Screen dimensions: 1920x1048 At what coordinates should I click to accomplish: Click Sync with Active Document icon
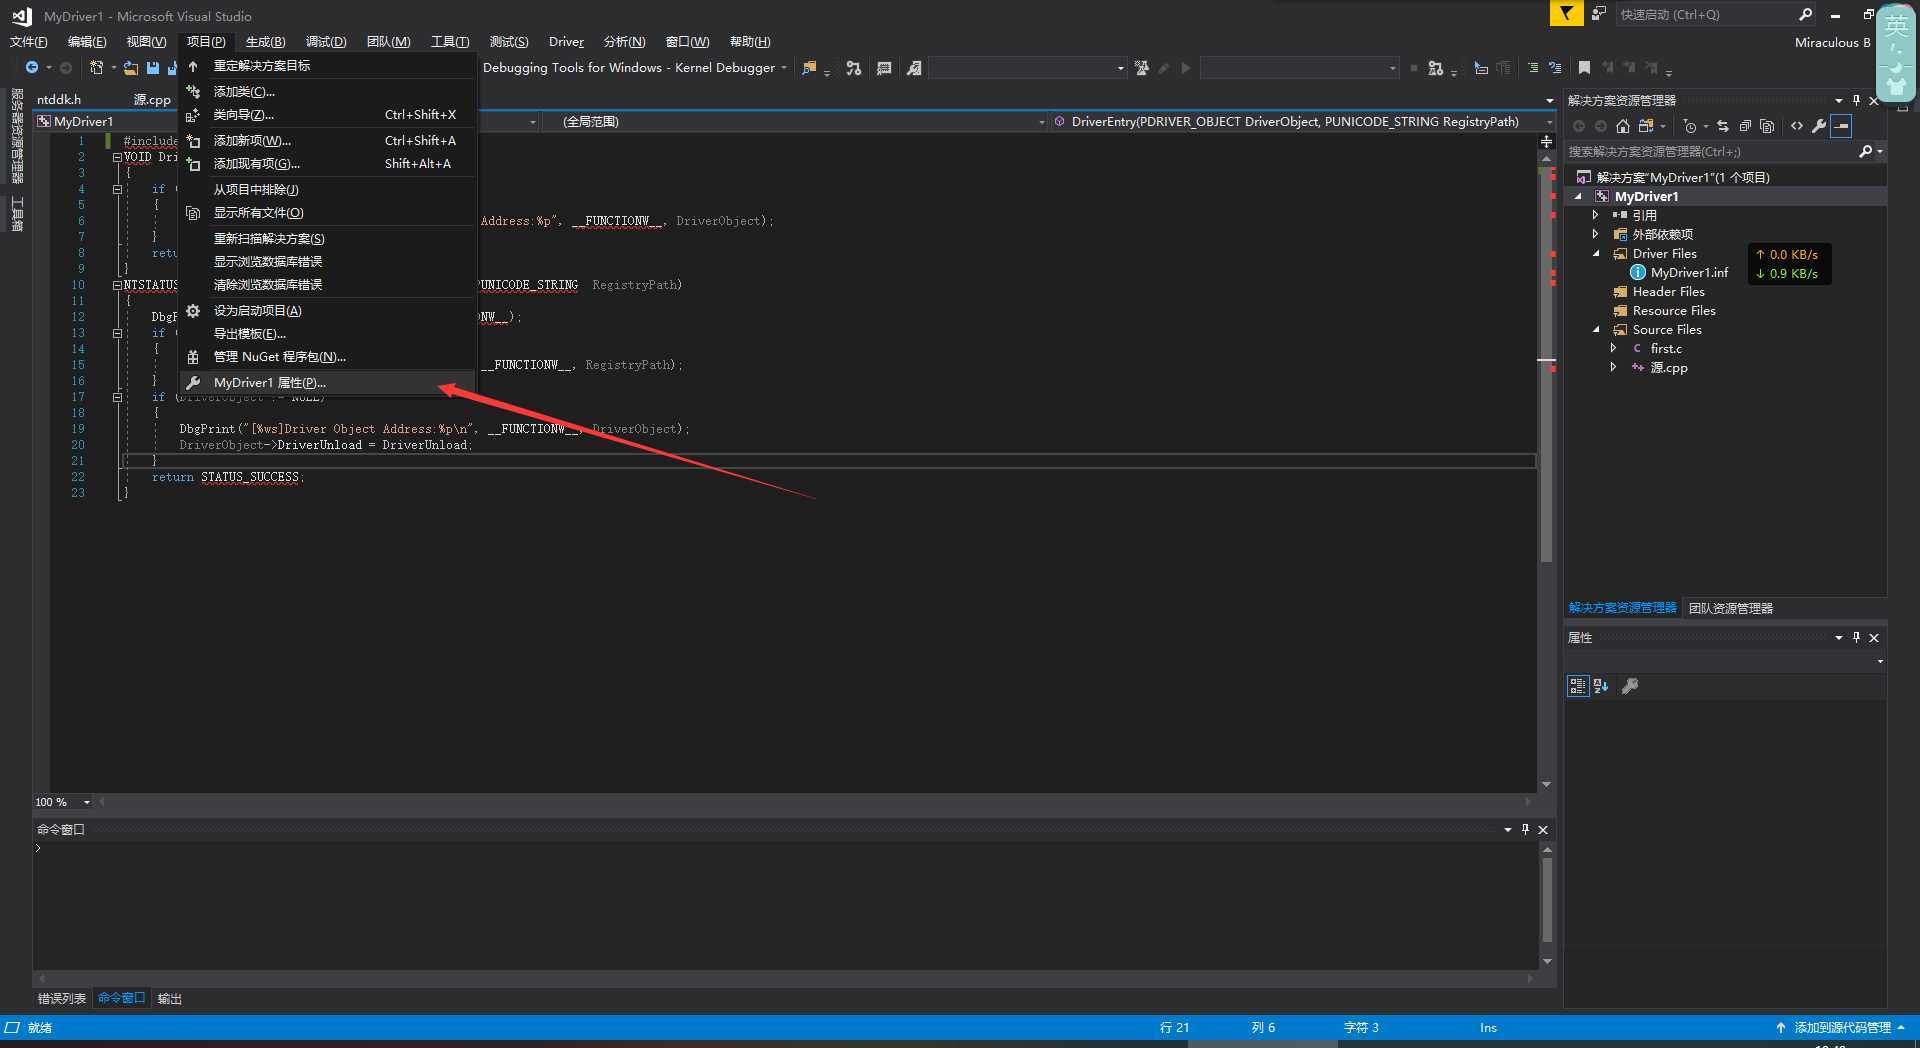1722,126
